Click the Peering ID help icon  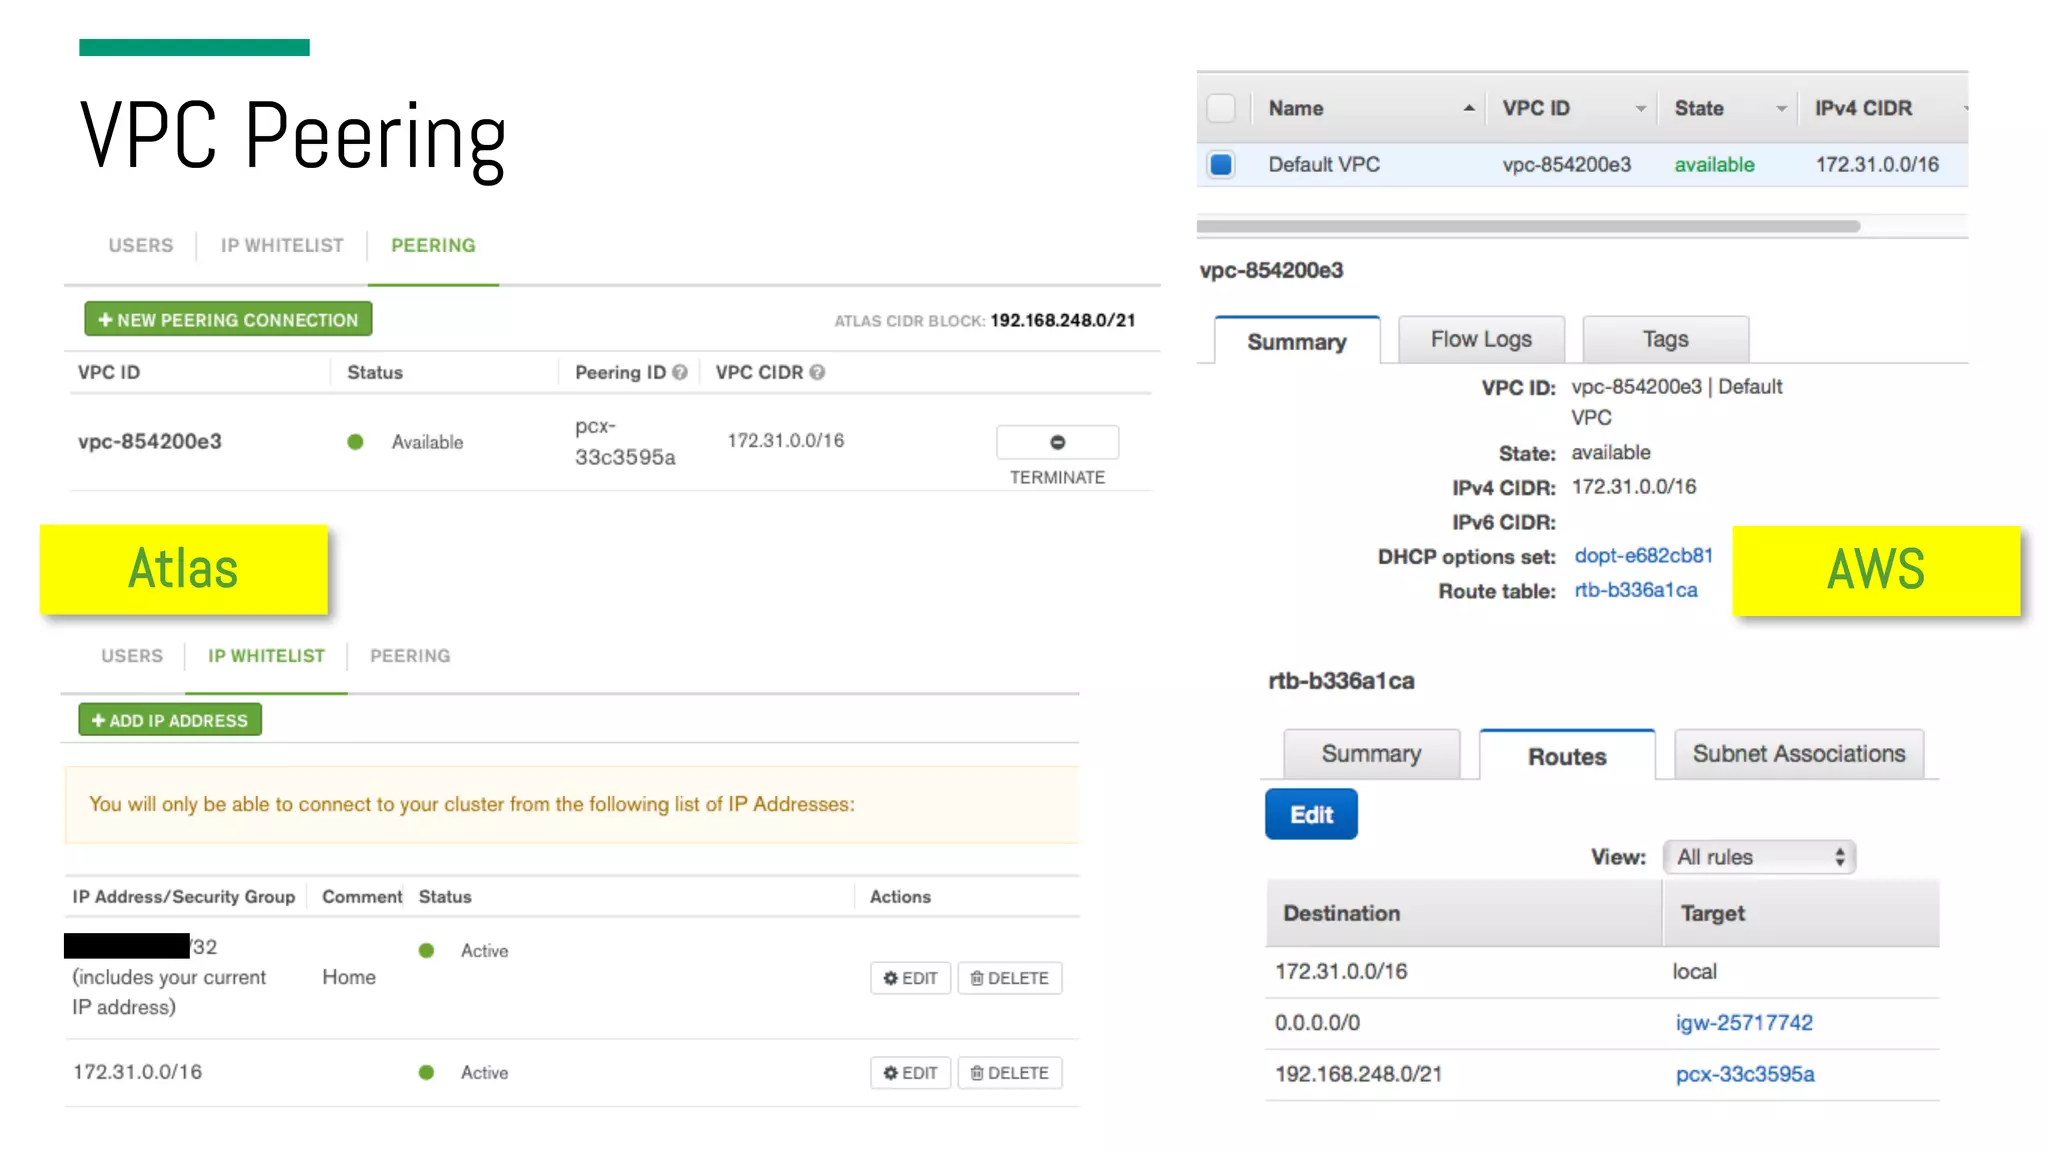click(x=680, y=372)
